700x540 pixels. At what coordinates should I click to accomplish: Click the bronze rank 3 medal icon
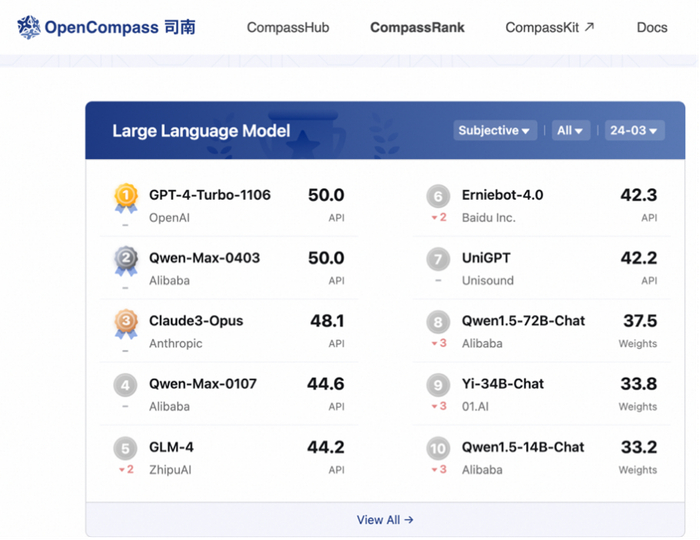[126, 324]
